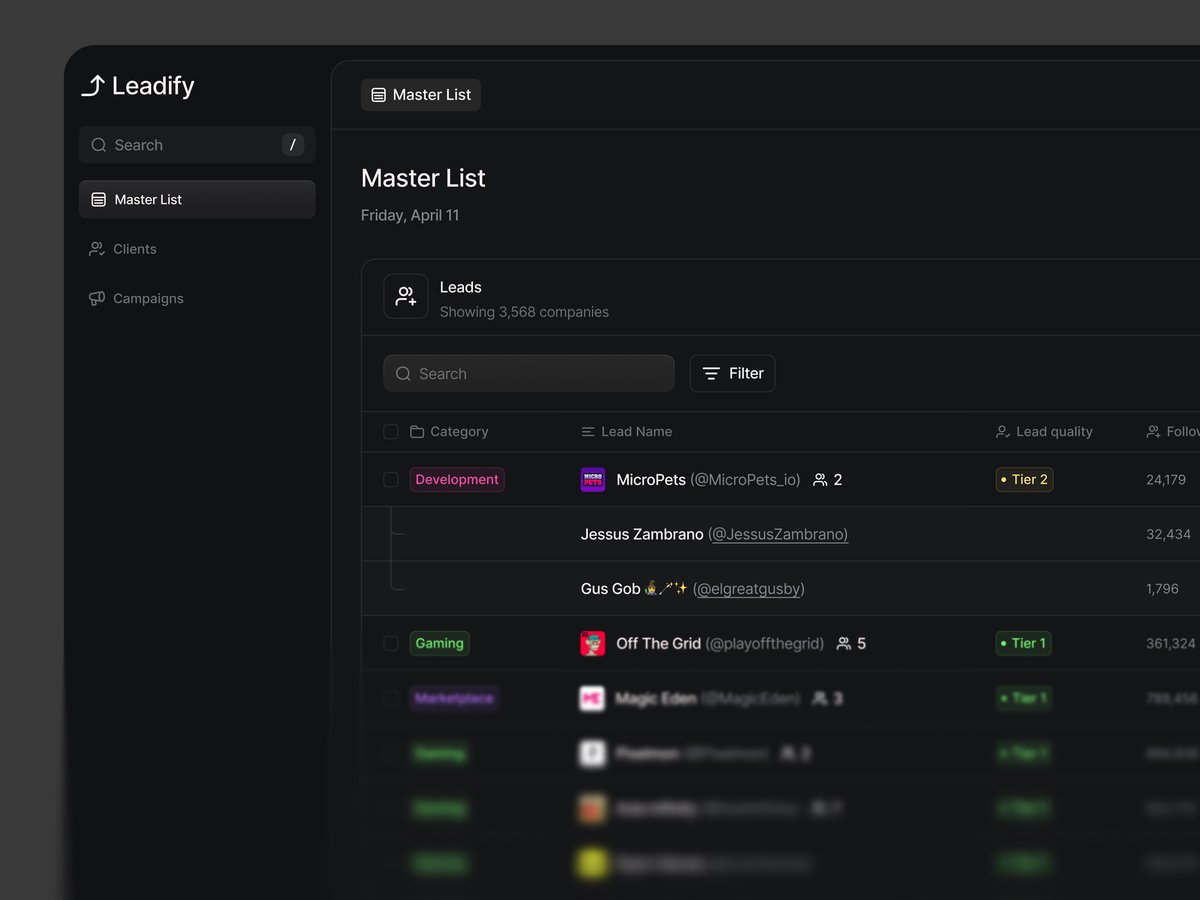Click the Magic Eden logo thumbnail
The width and height of the screenshot is (1200, 900).
pos(593,698)
